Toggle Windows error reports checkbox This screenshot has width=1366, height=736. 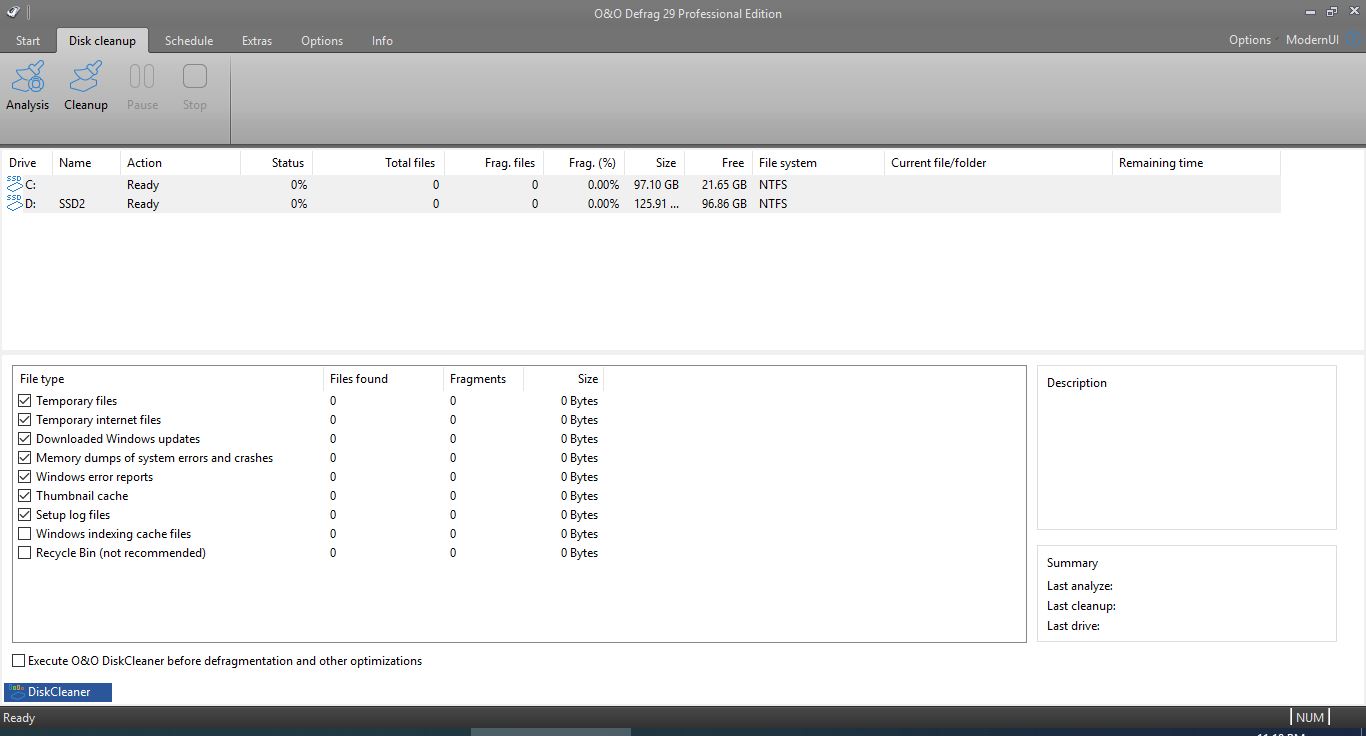coord(25,477)
